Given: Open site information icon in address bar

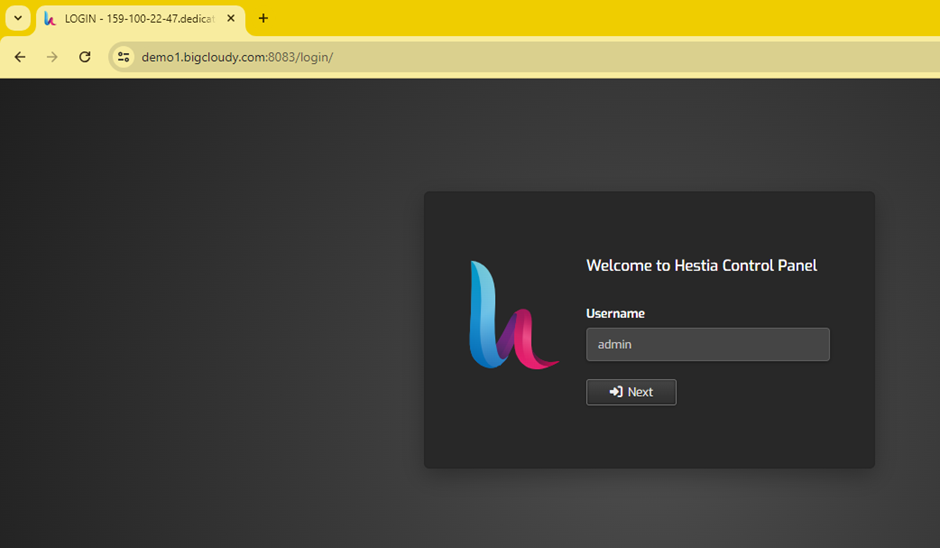Looking at the screenshot, I should [x=123, y=57].
